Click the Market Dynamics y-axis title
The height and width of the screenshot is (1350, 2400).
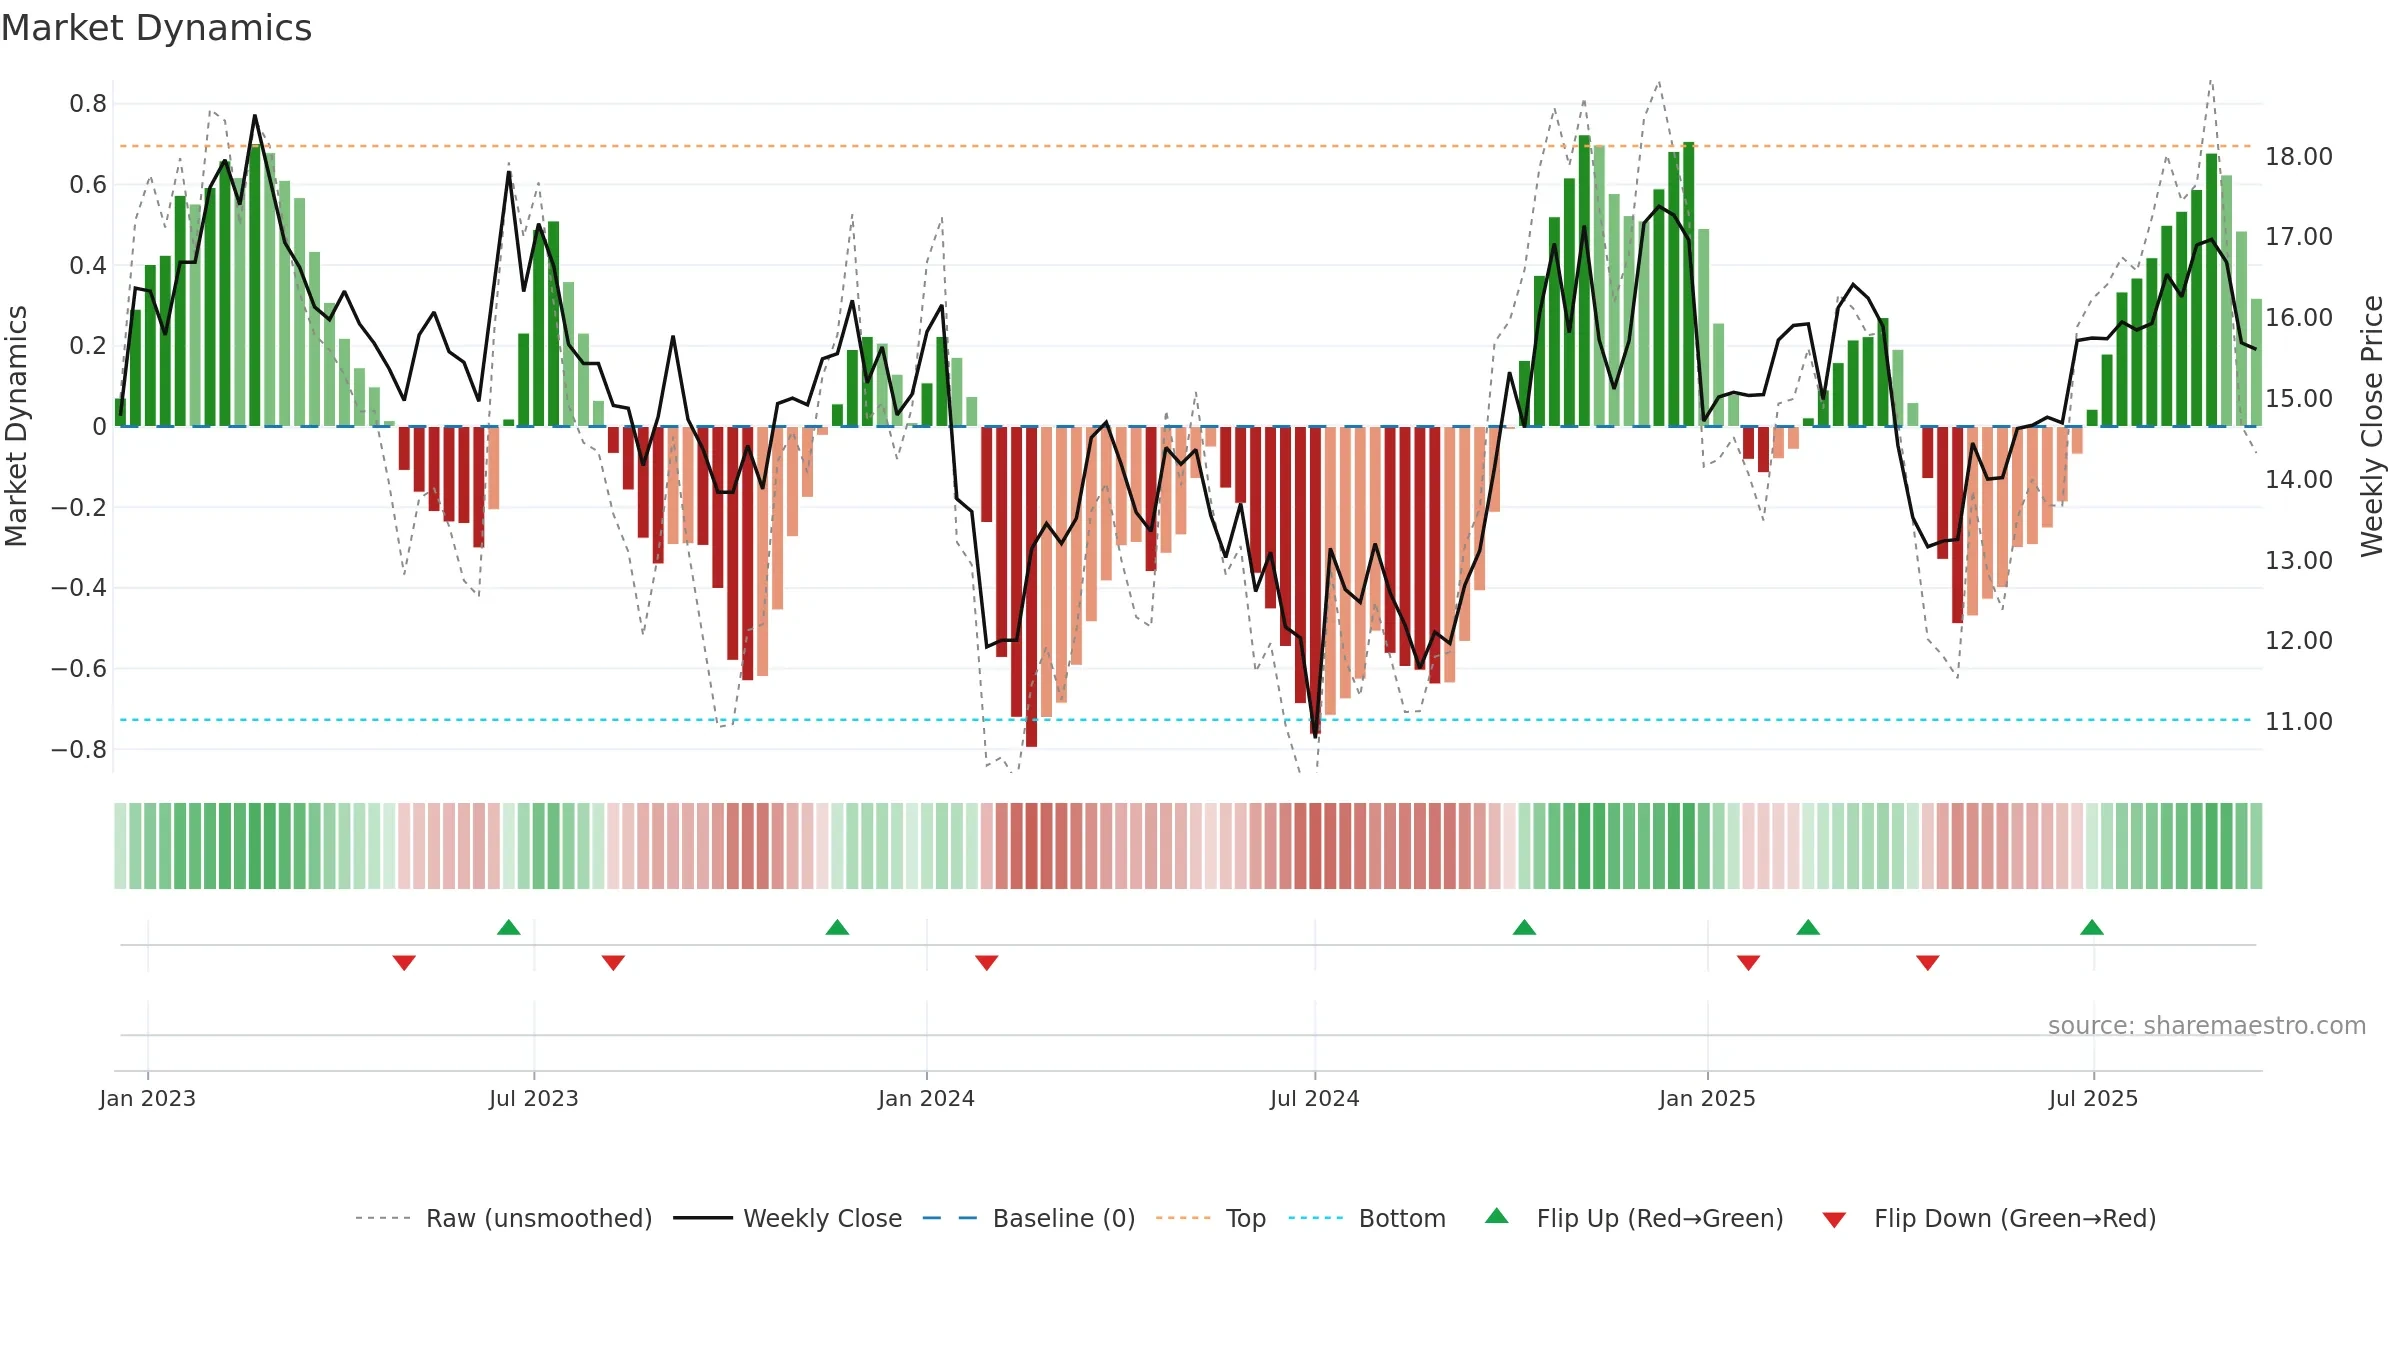coord(16,426)
